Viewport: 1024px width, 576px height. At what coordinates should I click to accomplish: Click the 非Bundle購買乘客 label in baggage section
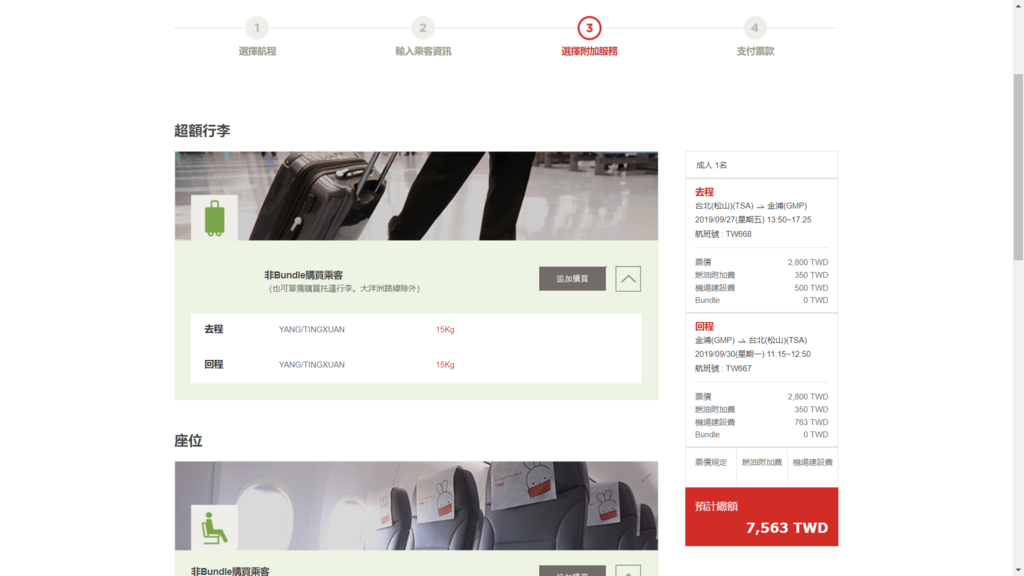point(304,276)
